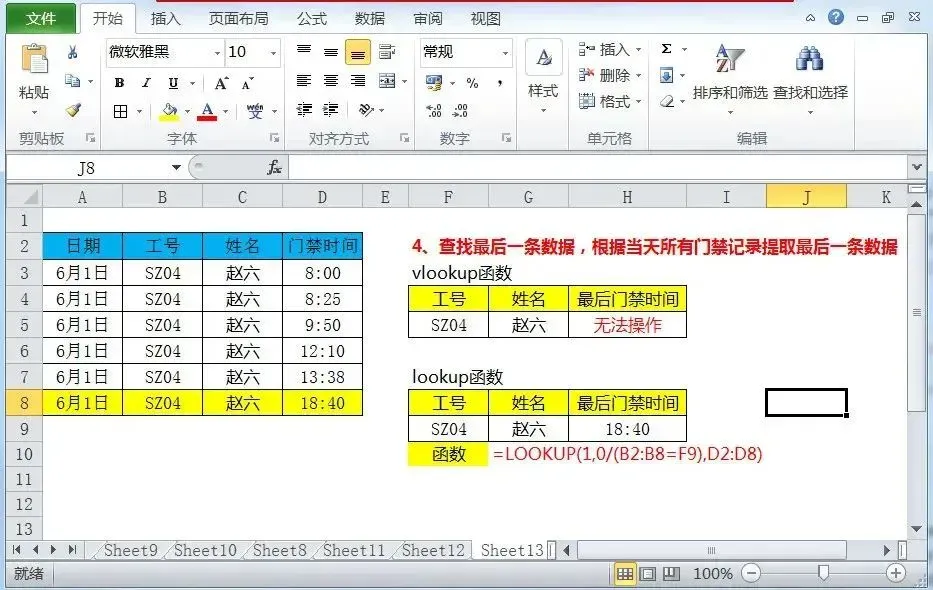Image resolution: width=933 pixels, height=590 pixels.
Task: Click the zoom out minus button
Action: pos(751,573)
